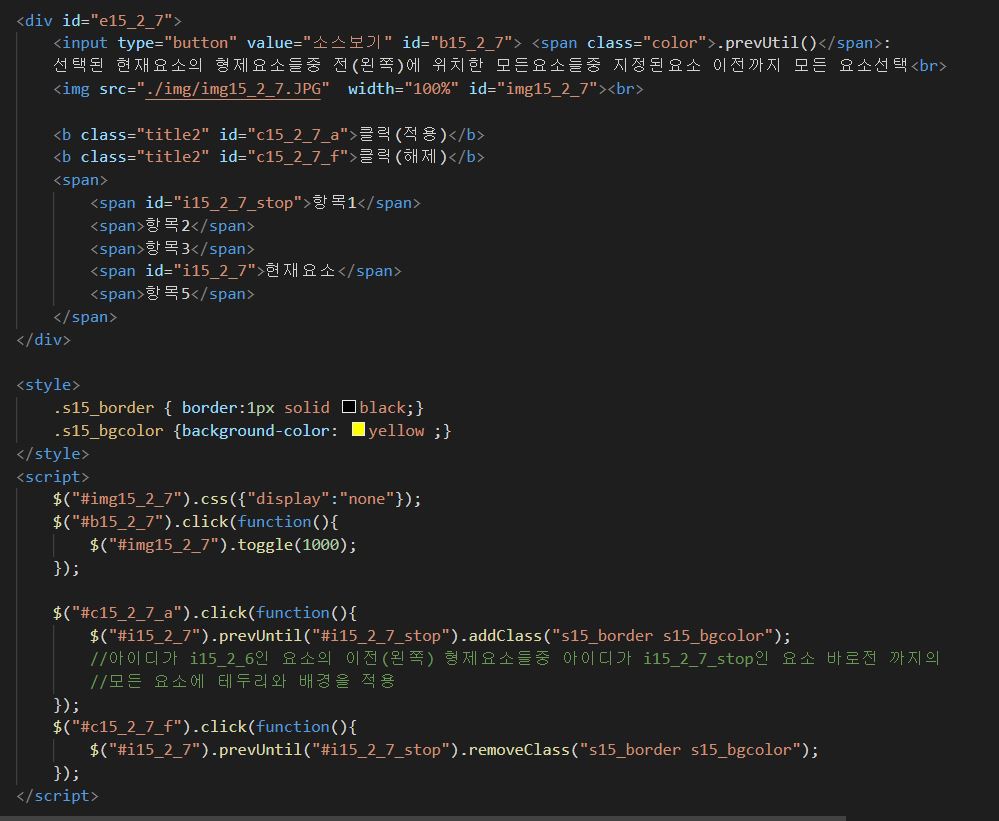Click the 클릭(해제) bold tag text
Screen dimensions: 999x821
(403, 157)
